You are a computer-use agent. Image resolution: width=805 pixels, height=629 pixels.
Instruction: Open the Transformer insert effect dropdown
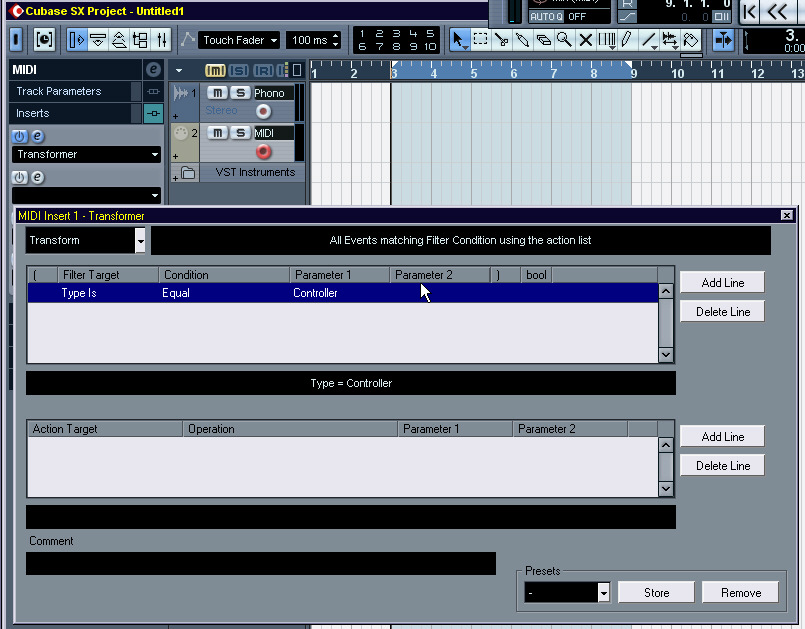tap(86, 155)
